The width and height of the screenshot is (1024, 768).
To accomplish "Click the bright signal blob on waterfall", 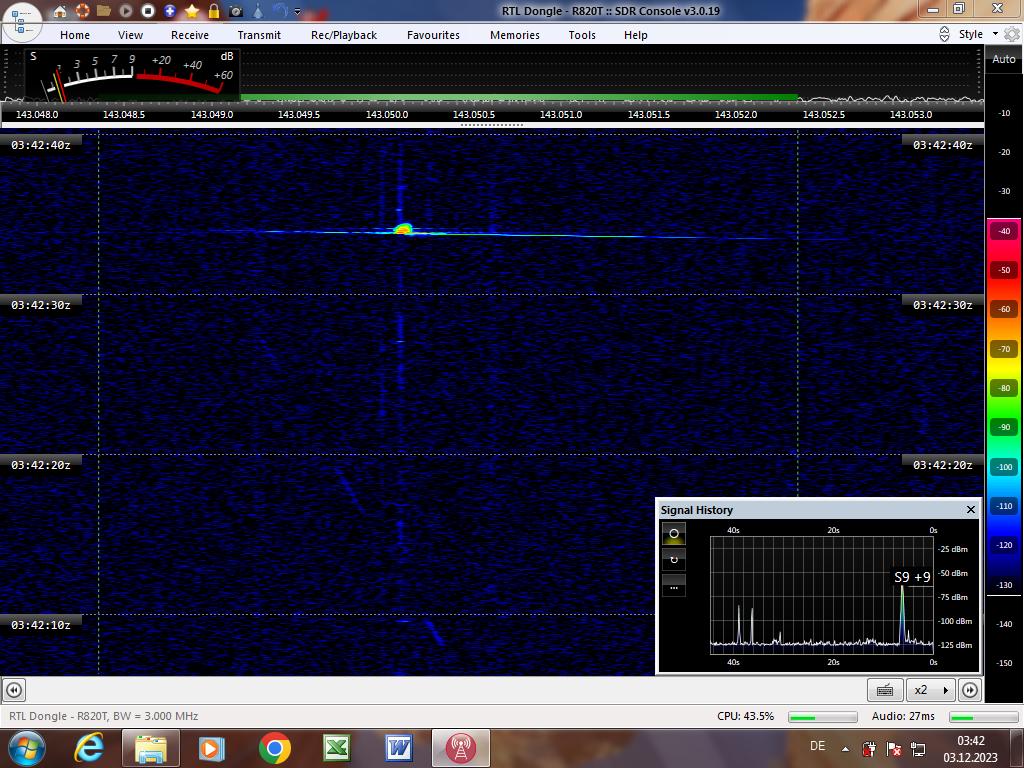I will pos(403,229).
